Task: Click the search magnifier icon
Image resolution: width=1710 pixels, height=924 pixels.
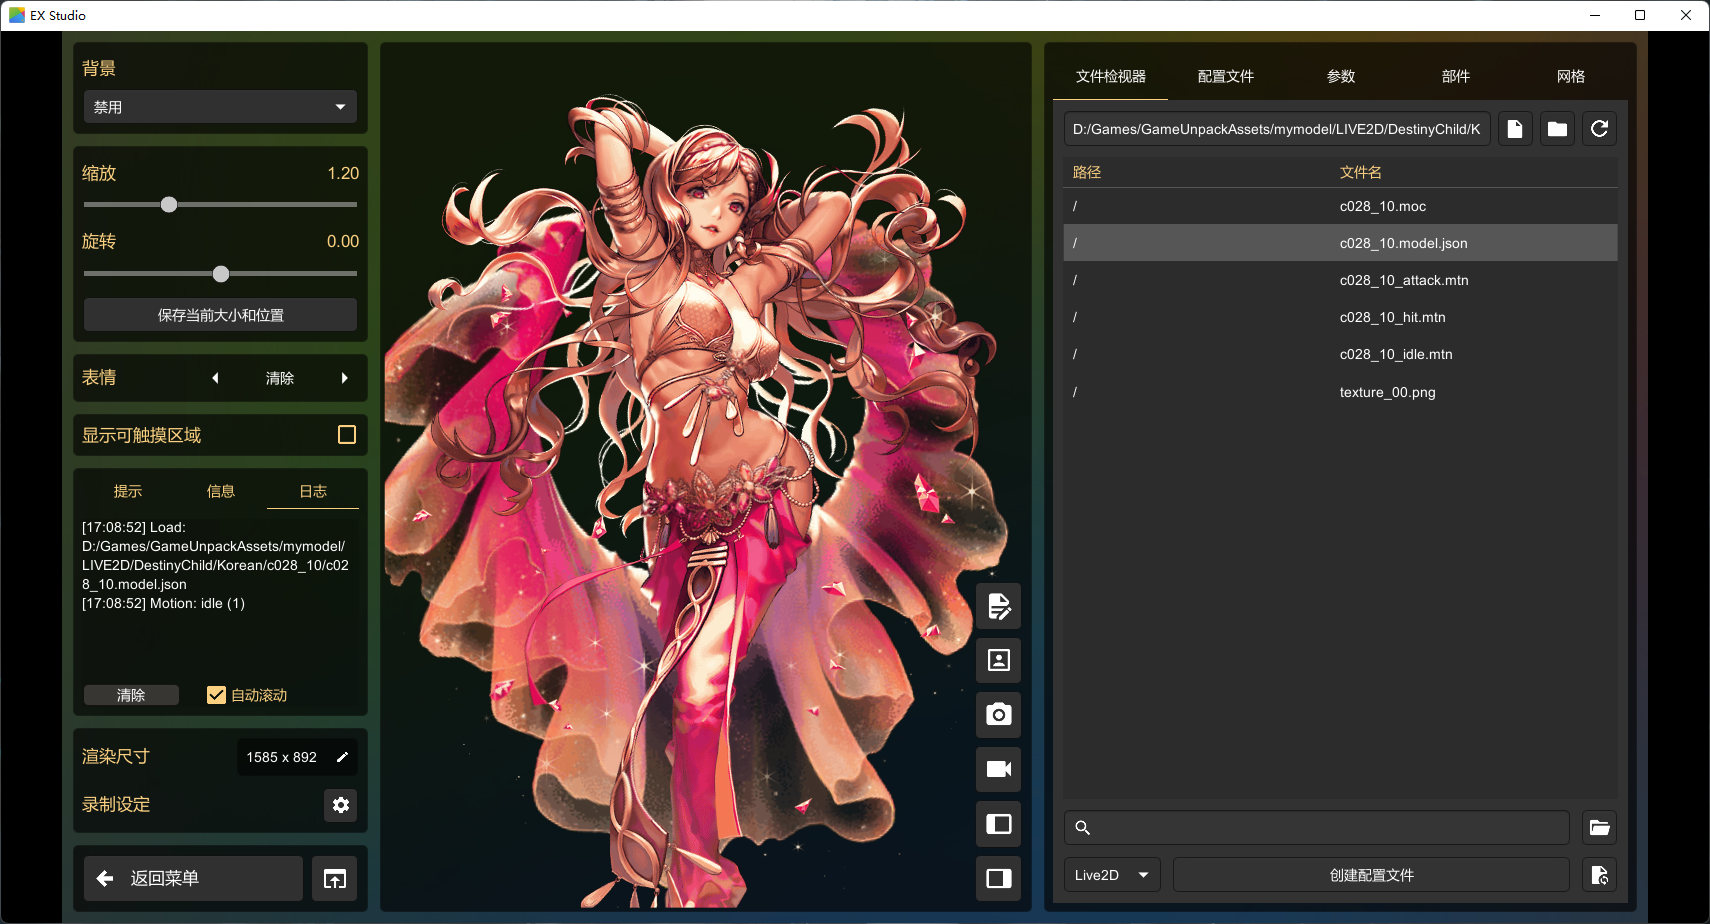Action: [x=1083, y=827]
